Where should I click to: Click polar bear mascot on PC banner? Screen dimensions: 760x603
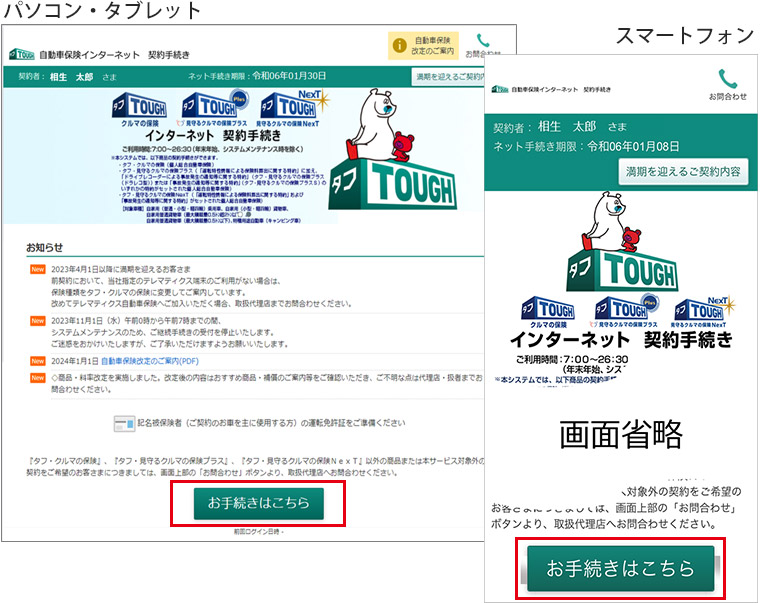tap(373, 124)
